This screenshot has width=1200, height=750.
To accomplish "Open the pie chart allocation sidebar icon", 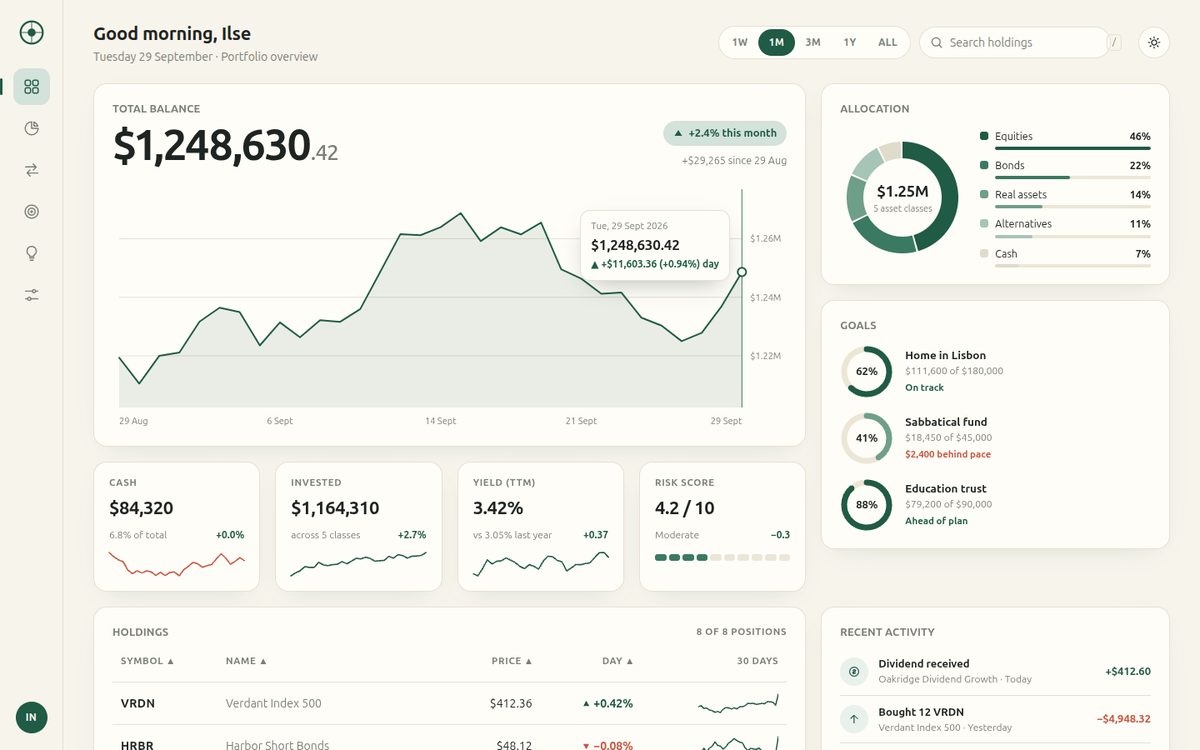I will point(31,129).
